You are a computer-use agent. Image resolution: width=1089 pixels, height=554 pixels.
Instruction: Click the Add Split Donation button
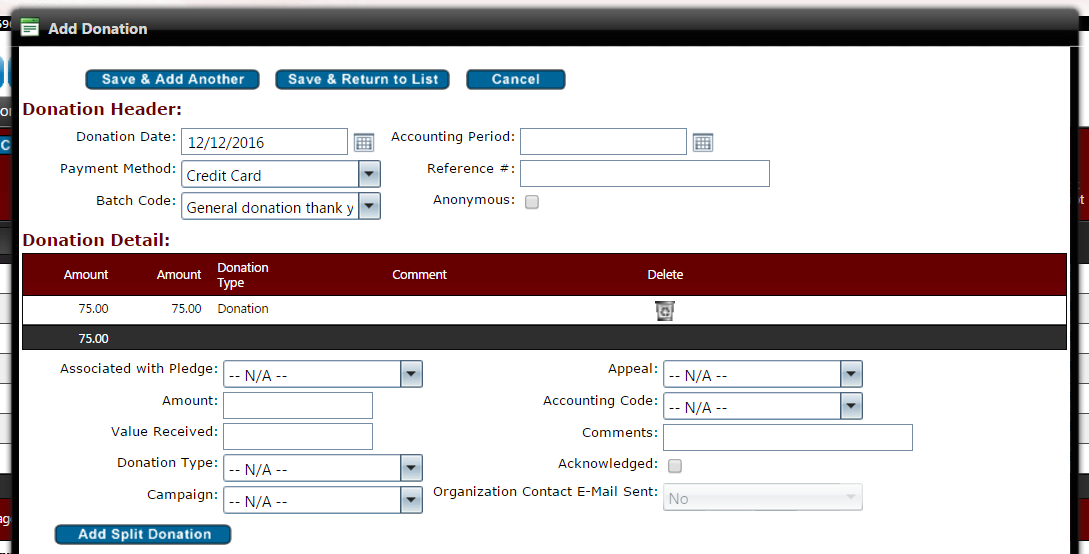coord(144,534)
